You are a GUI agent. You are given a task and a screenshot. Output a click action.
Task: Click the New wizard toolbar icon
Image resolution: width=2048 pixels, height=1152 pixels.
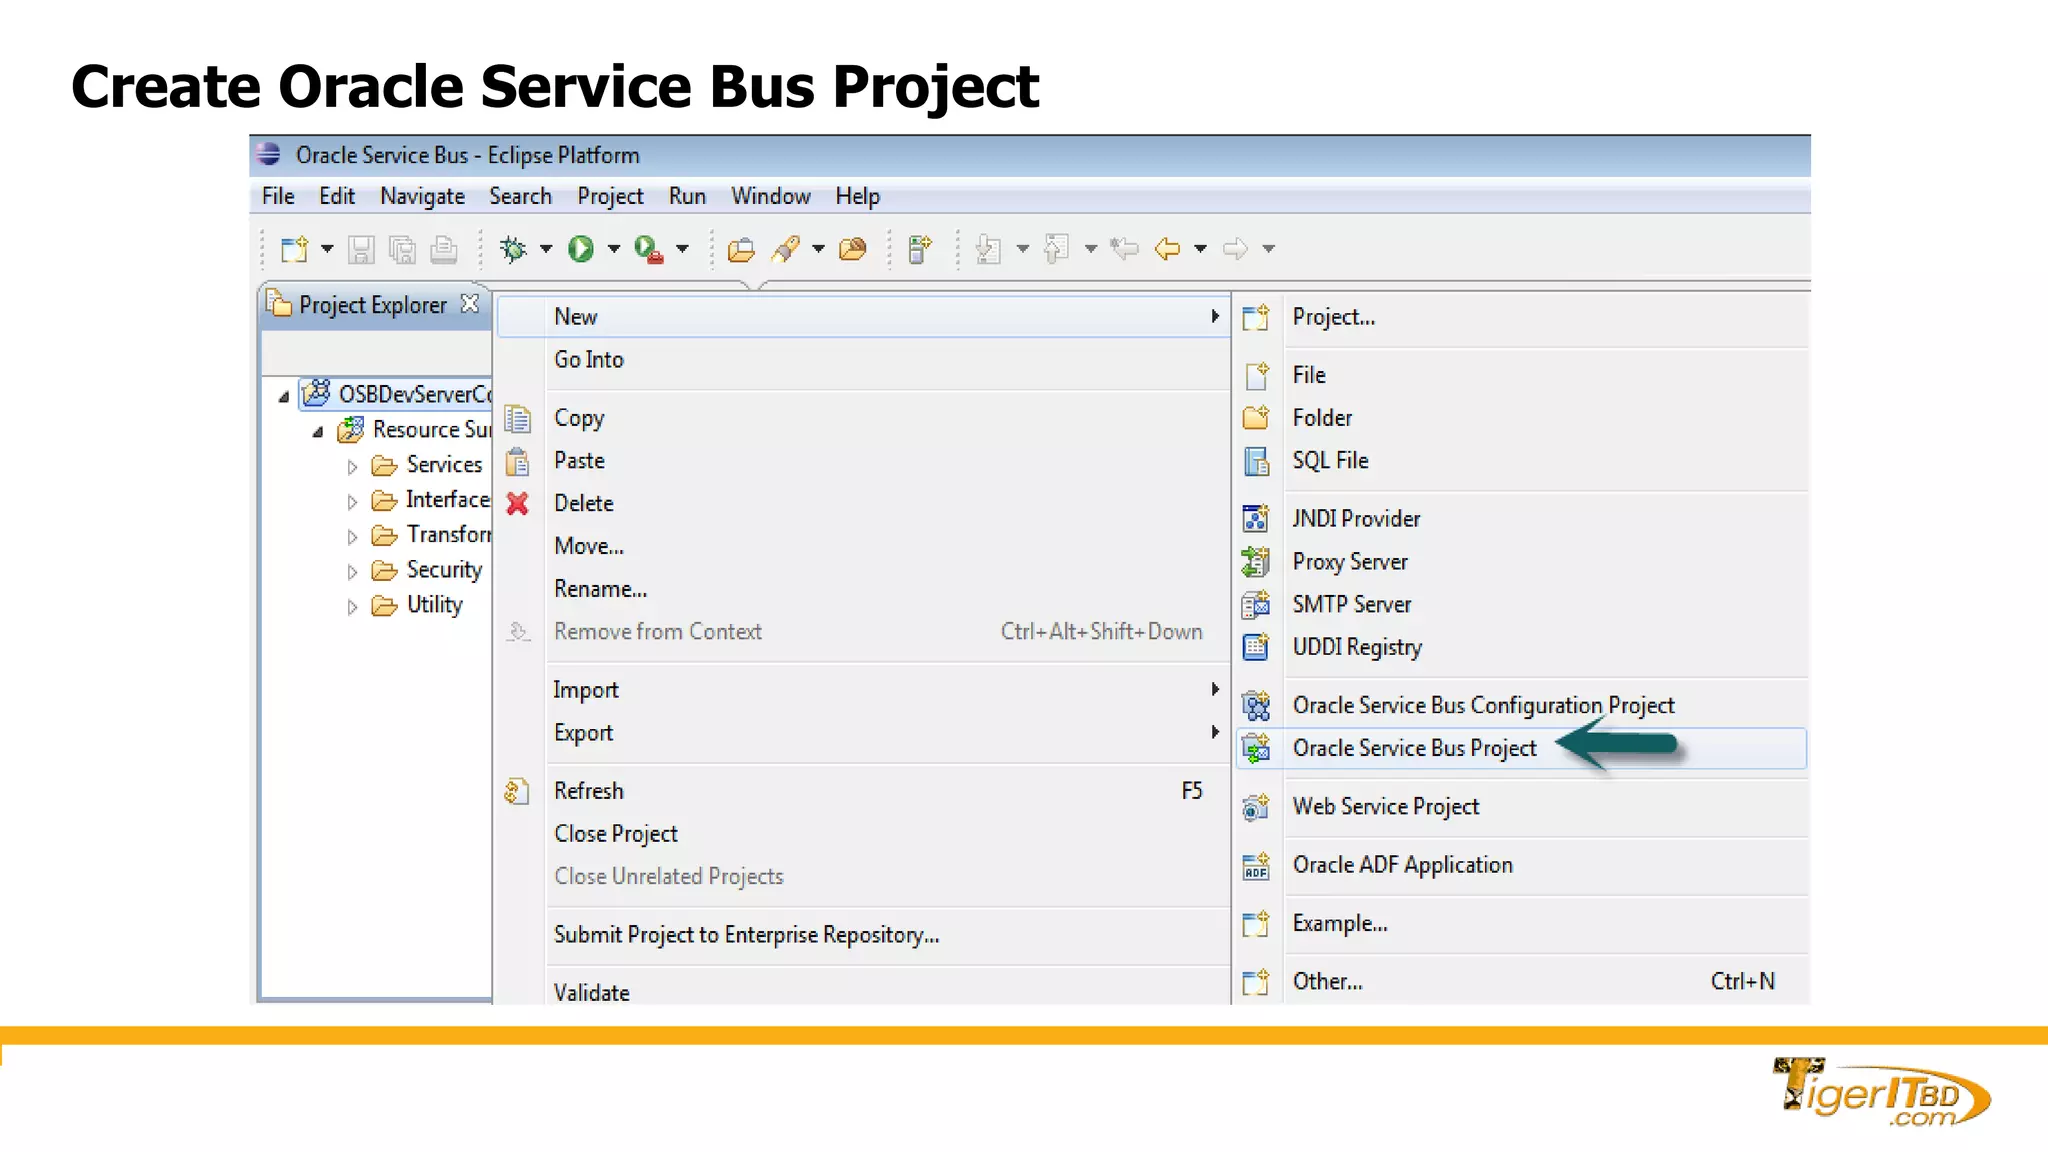pyautogui.click(x=294, y=249)
